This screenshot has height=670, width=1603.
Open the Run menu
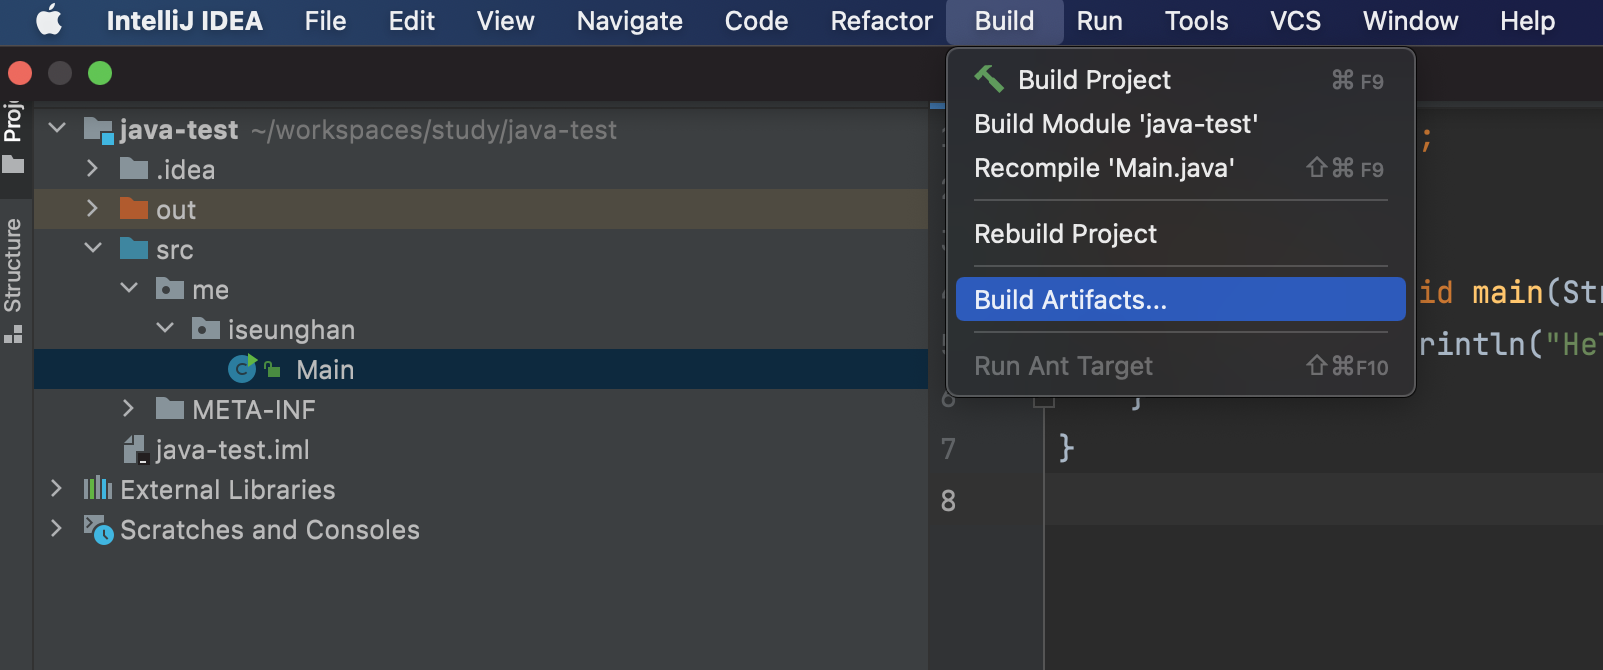pyautogui.click(x=1100, y=21)
